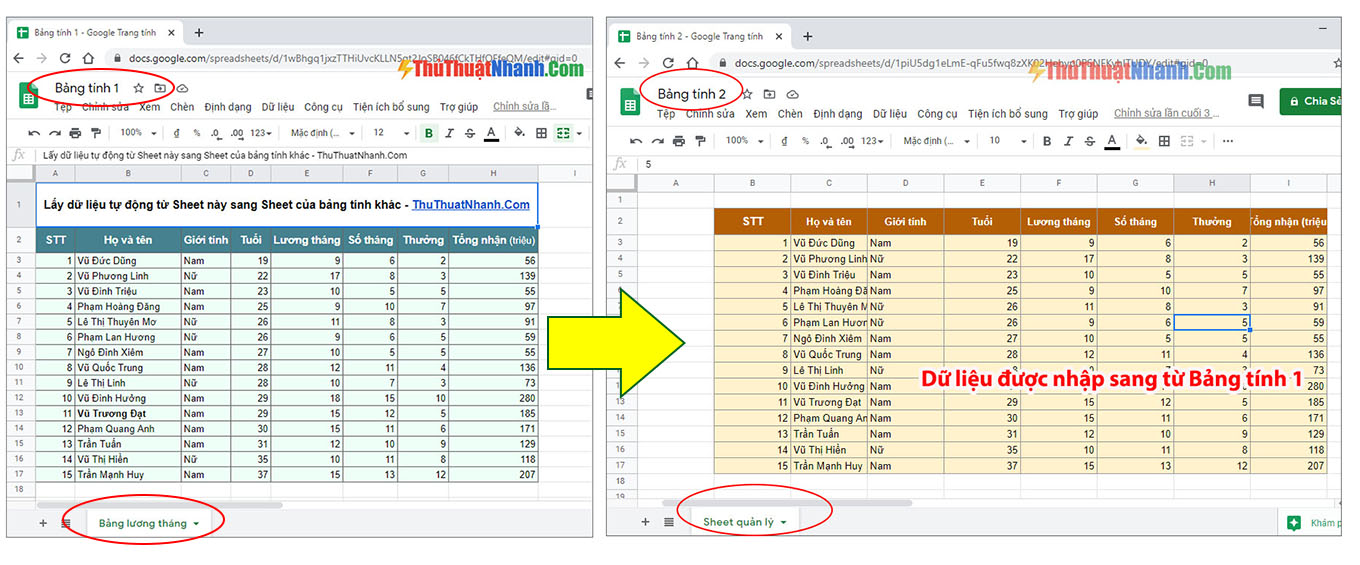Open borders tool in Bảng tính 1
1360x565 pixels.
[x=541, y=133]
